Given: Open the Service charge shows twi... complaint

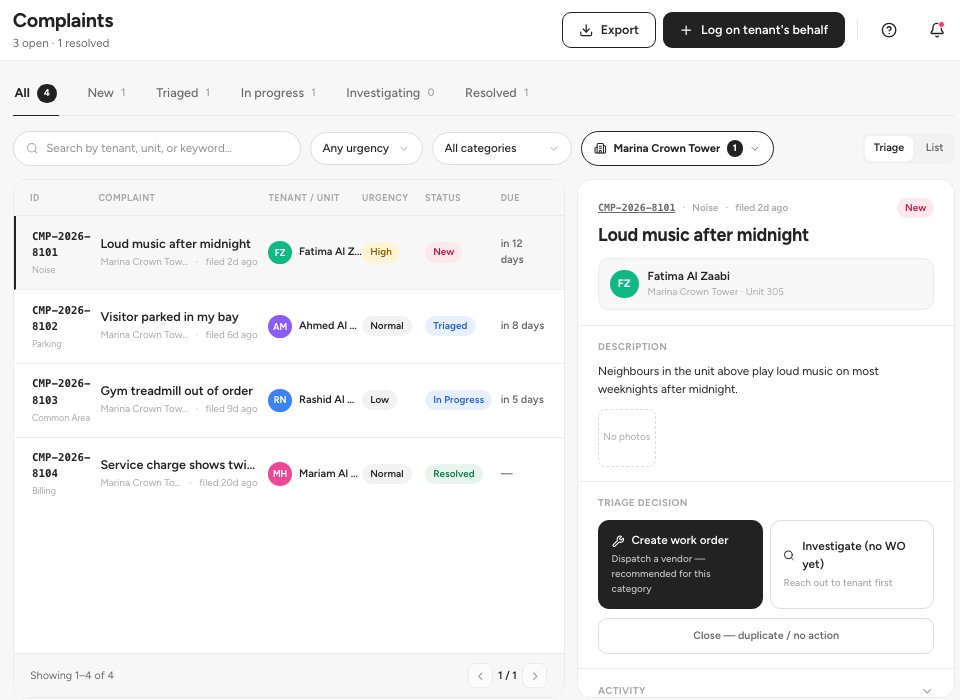Looking at the screenshot, I should point(178,465).
